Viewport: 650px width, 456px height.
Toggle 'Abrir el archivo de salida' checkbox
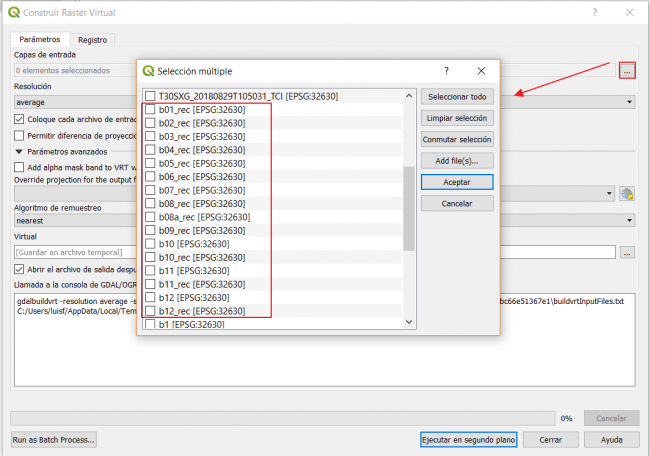[x=19, y=269]
